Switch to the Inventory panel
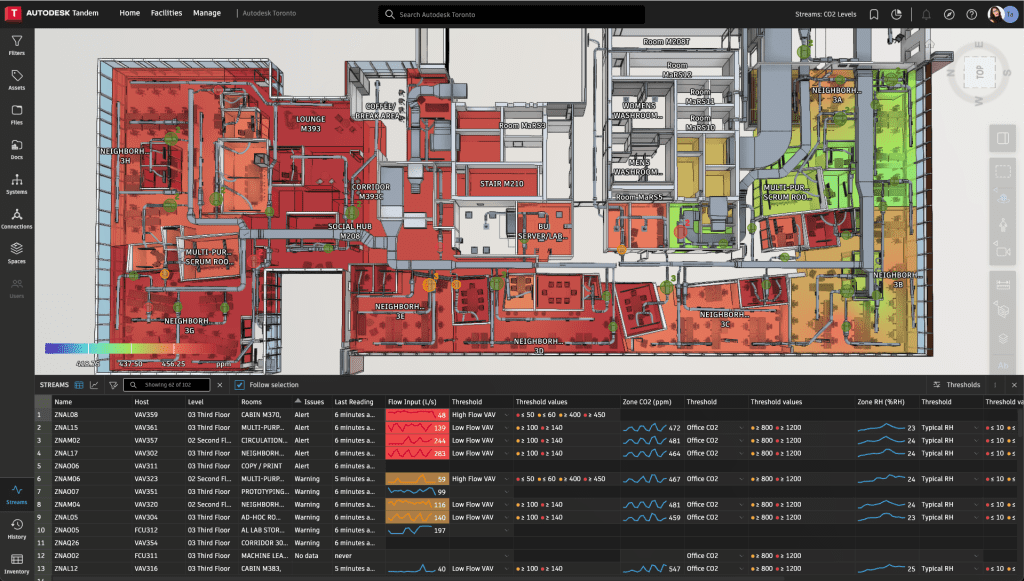Screen dimensions: 1024x581 (16, 565)
